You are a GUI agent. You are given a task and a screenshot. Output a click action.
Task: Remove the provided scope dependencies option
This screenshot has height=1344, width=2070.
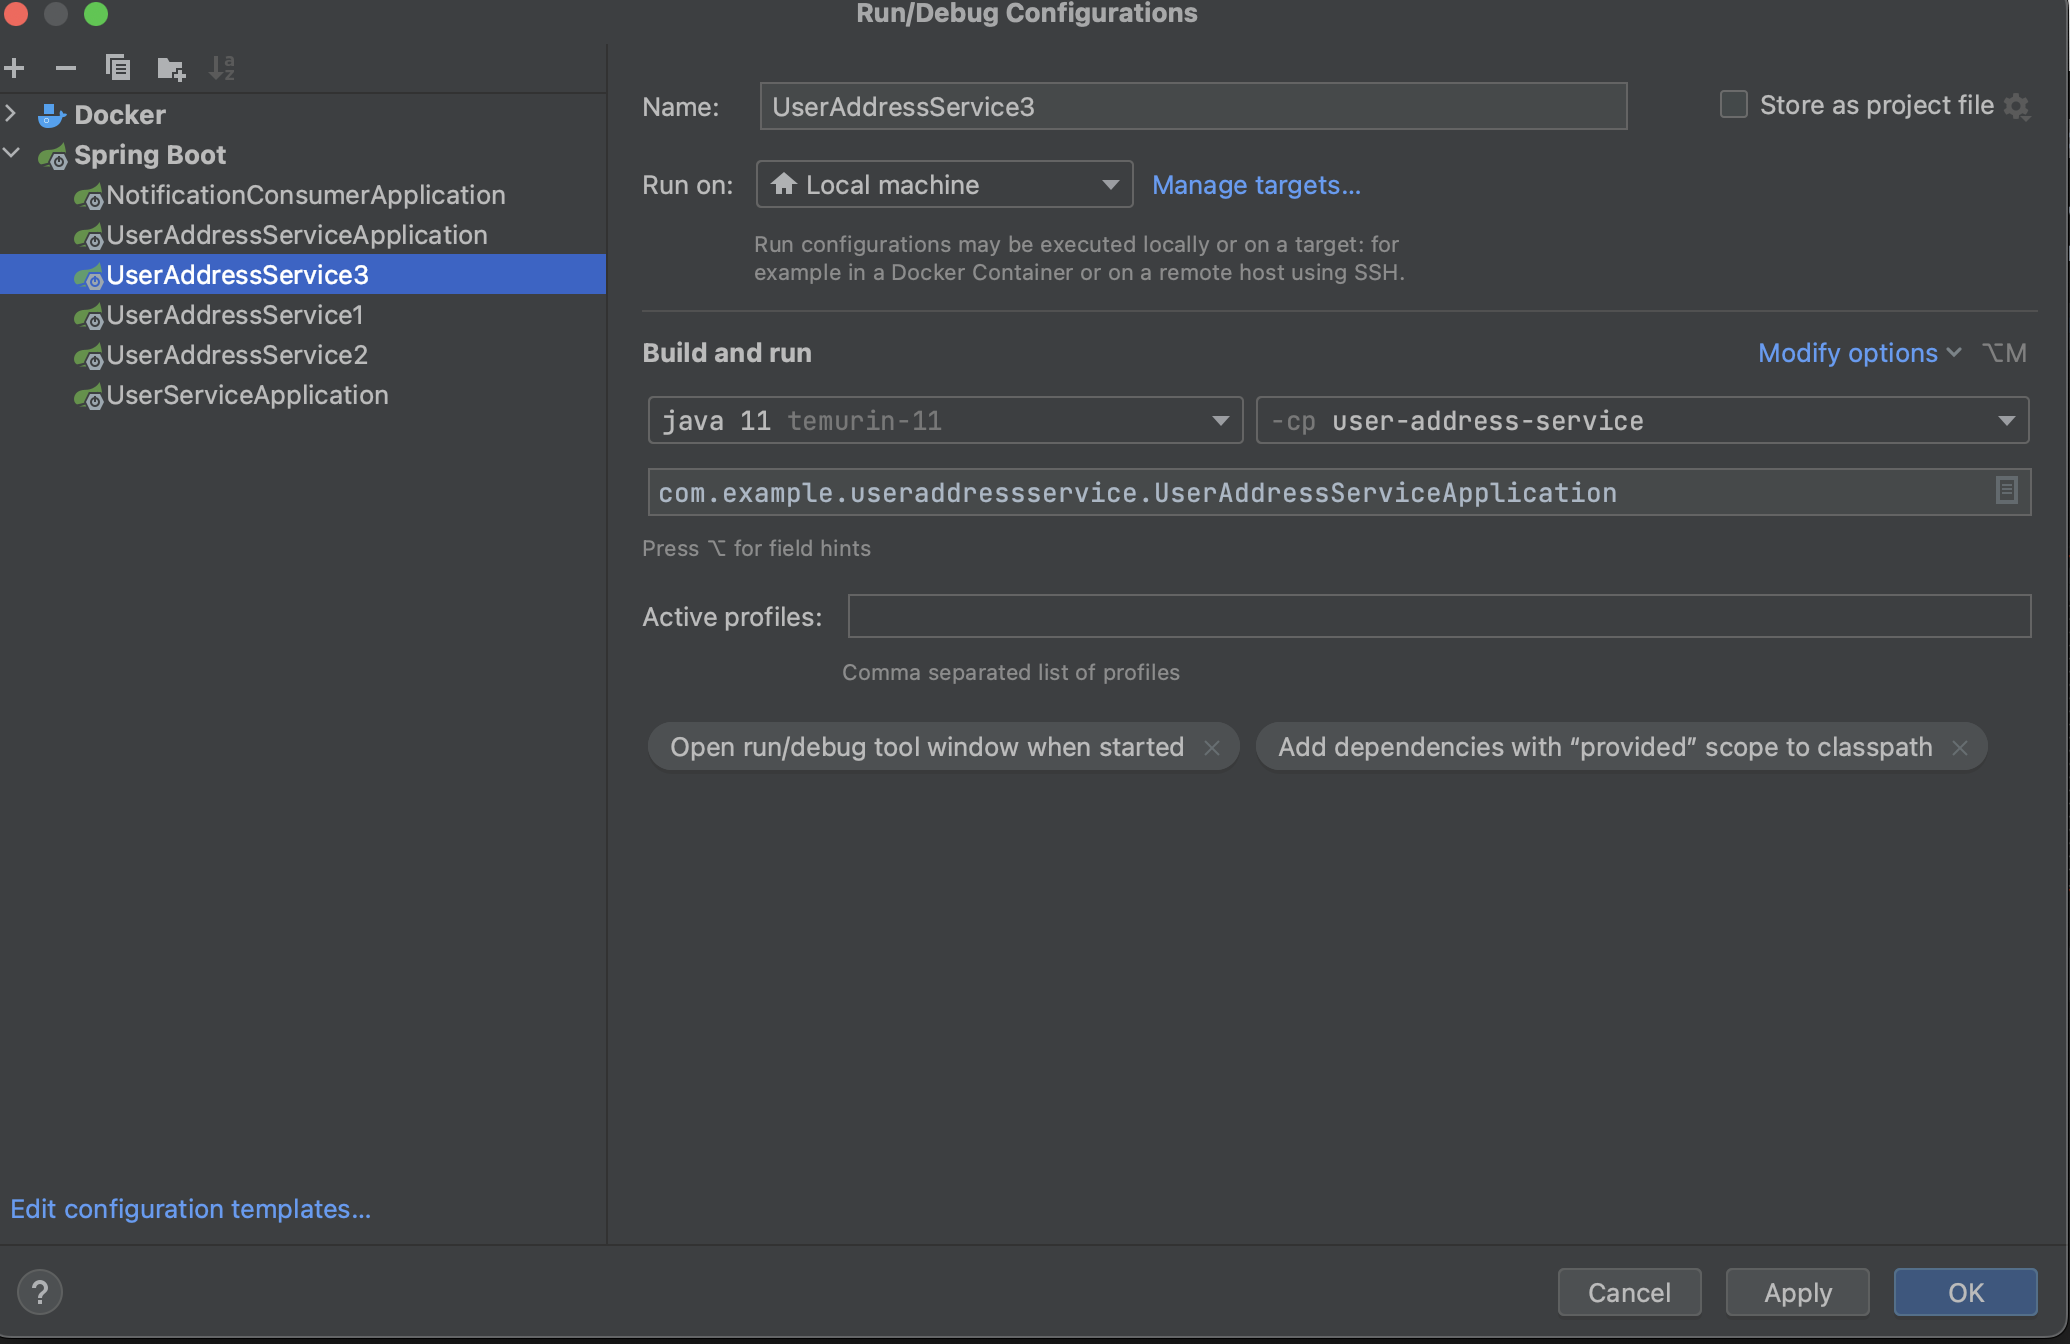coord(1960,748)
